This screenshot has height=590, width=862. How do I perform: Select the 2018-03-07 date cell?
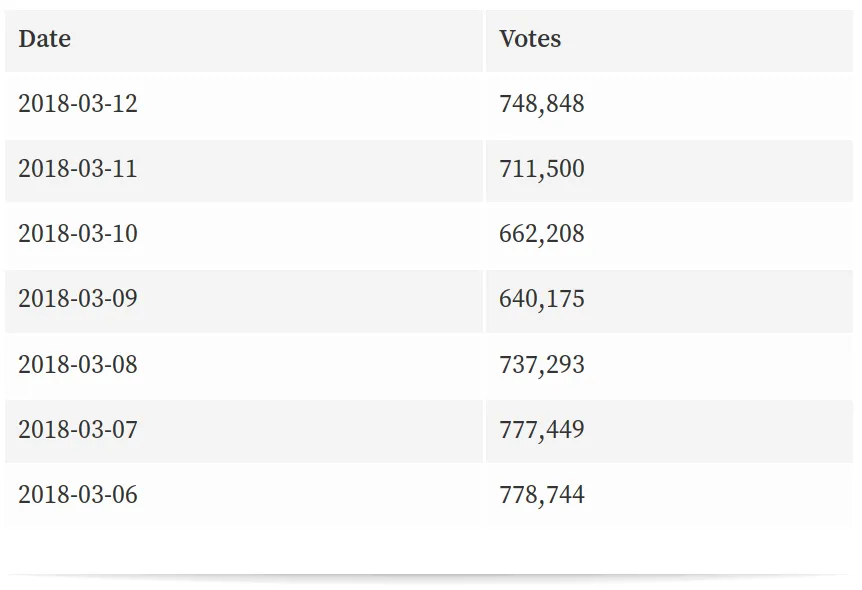[x=78, y=430]
